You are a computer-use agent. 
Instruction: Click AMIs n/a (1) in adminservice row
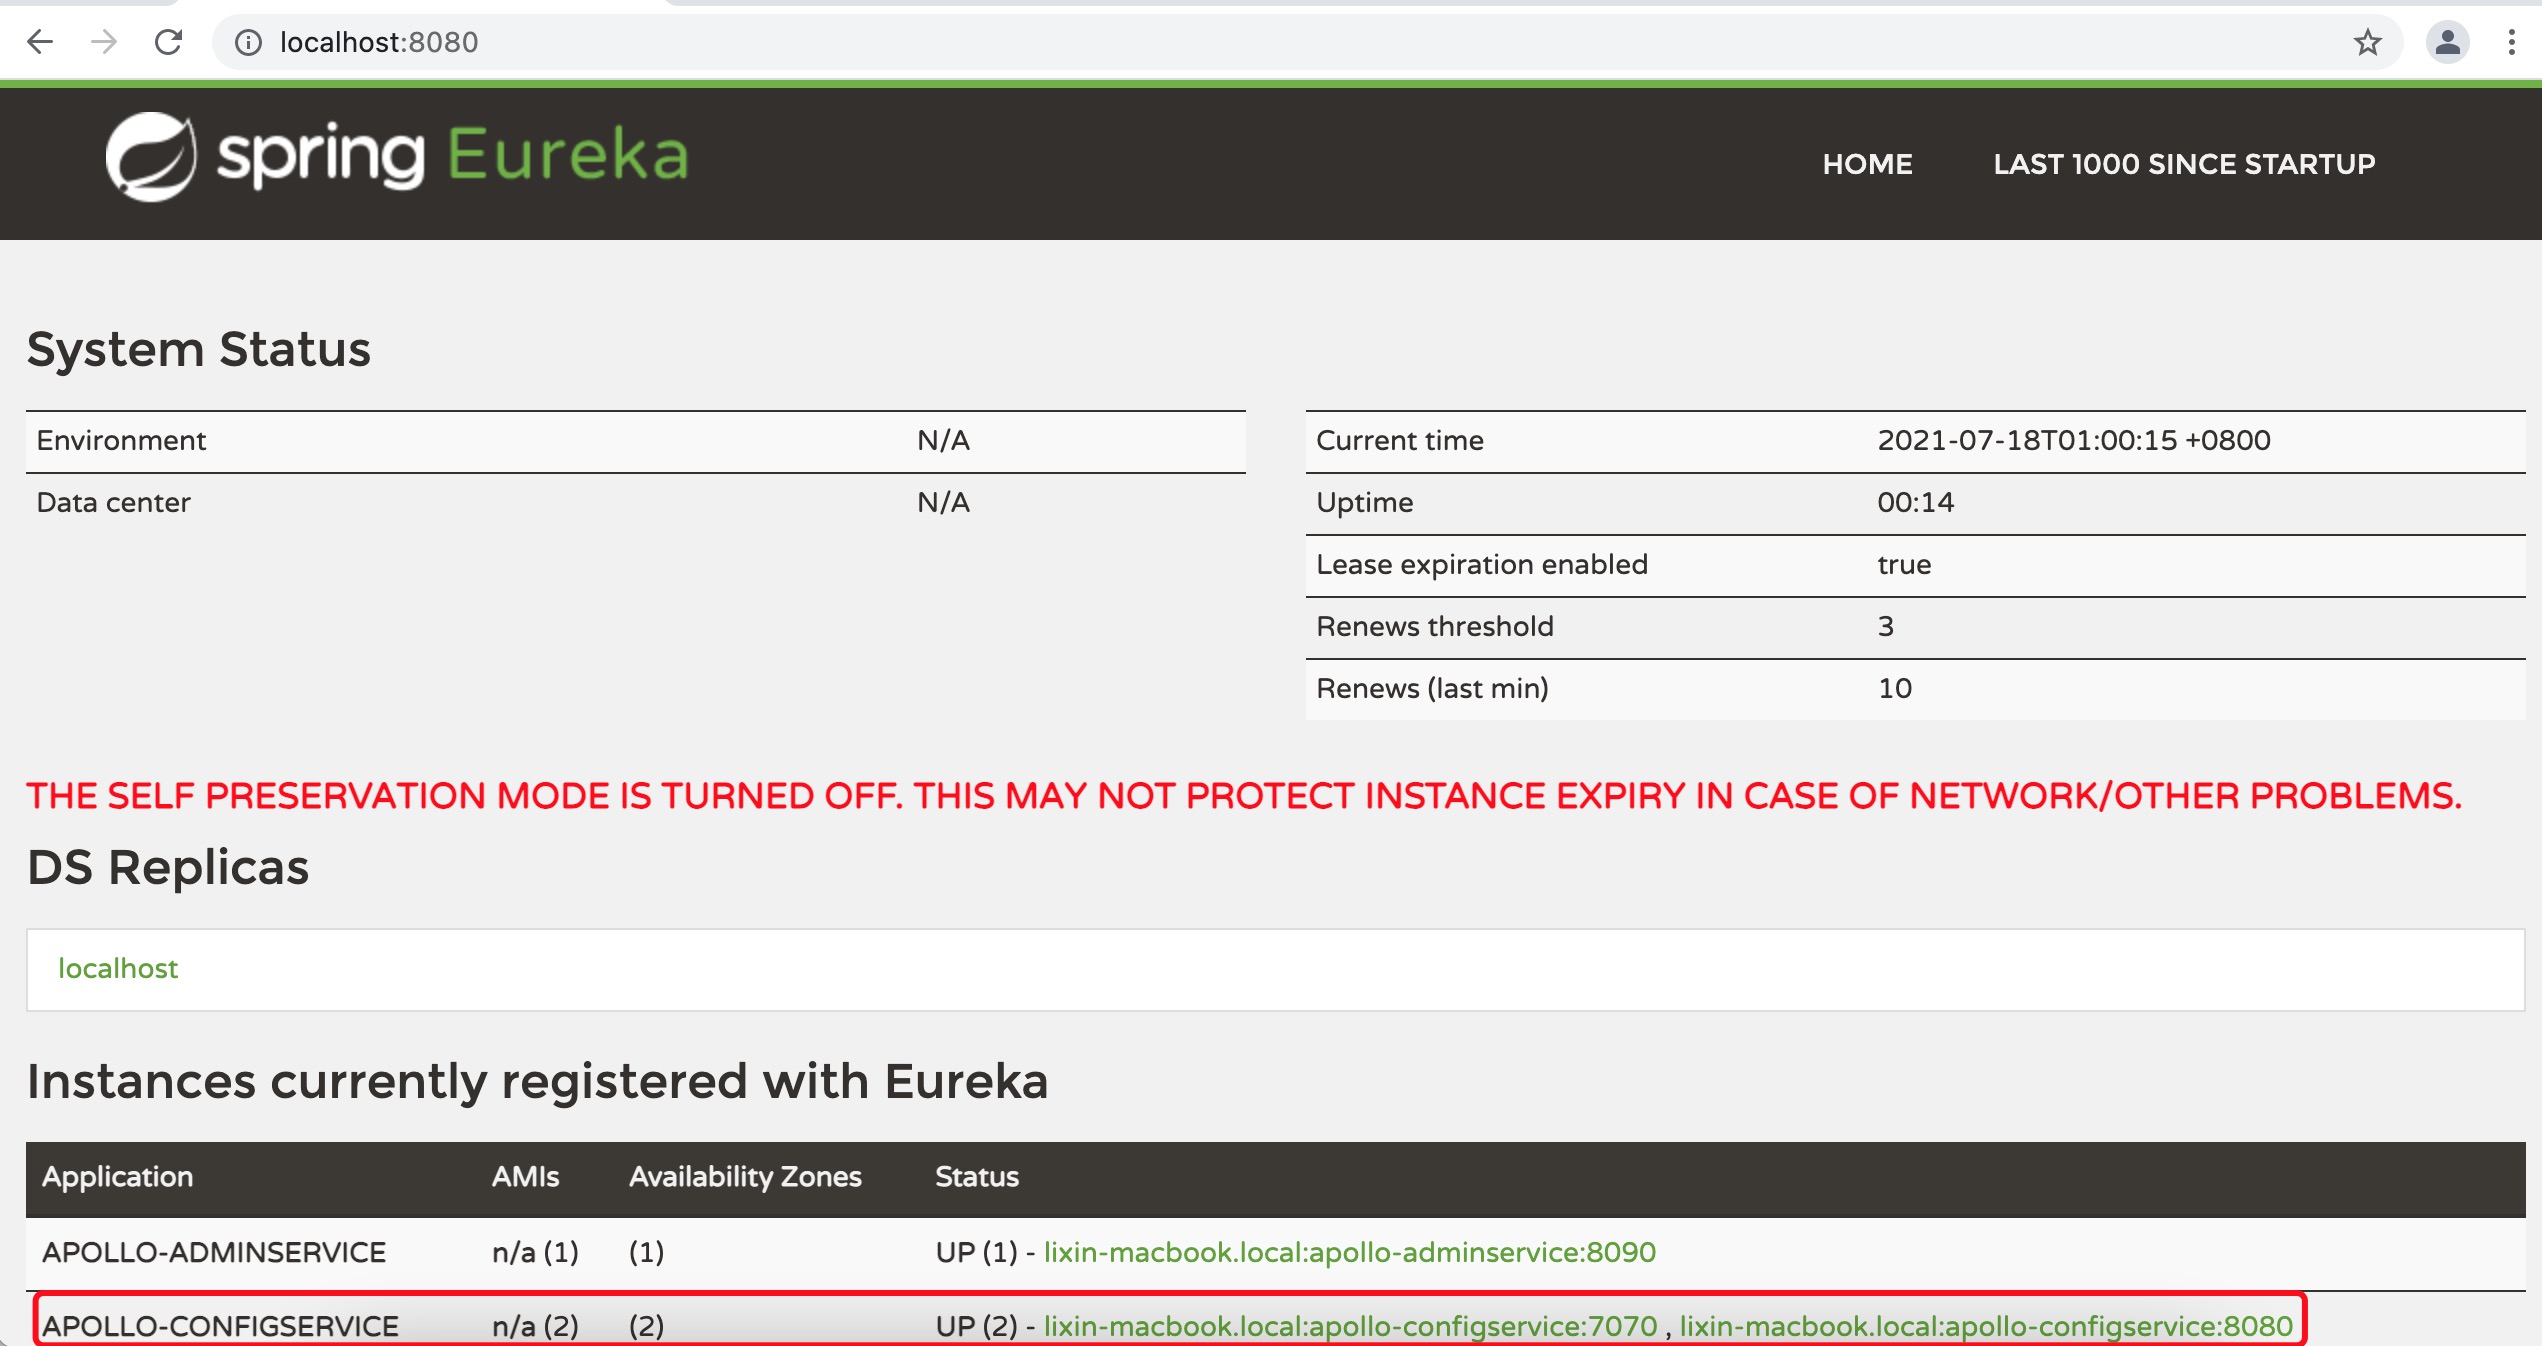click(535, 1252)
